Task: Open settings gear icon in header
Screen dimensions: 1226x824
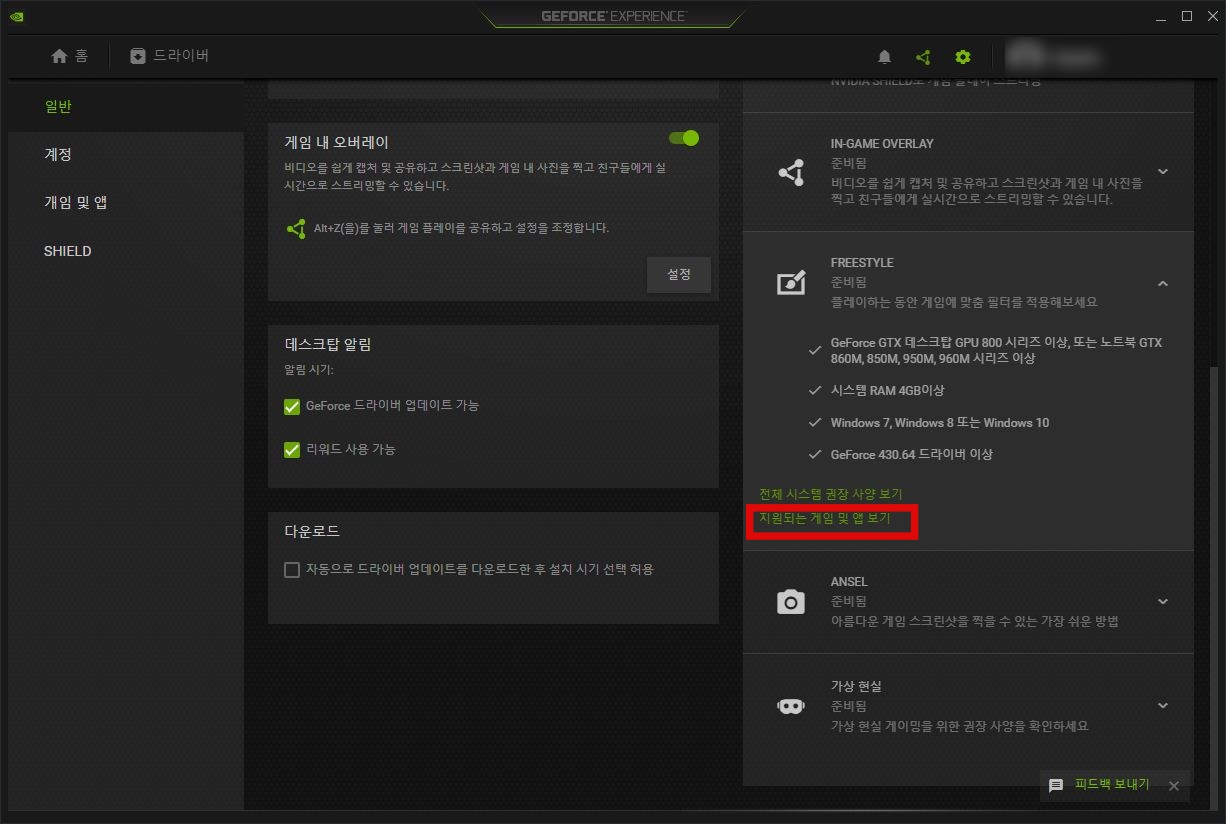Action: (x=963, y=57)
